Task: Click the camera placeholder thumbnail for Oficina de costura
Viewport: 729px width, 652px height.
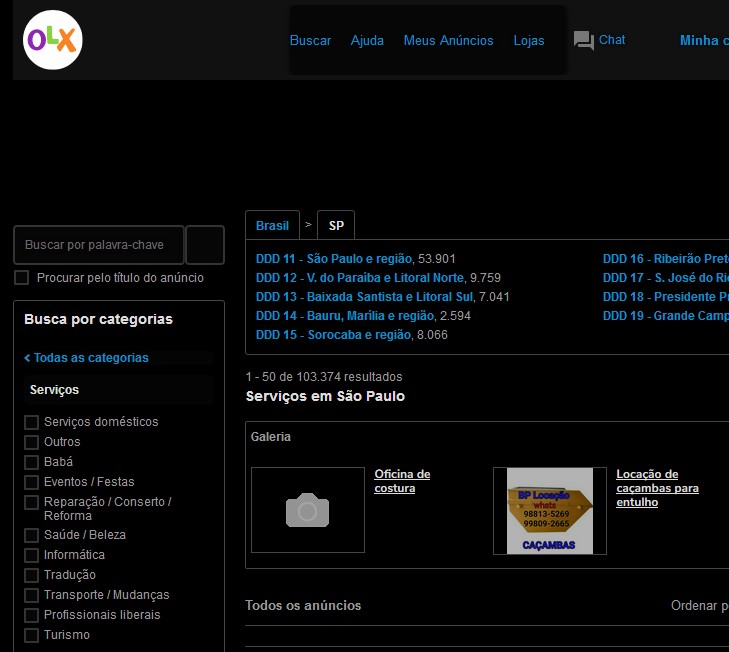Action: click(308, 510)
